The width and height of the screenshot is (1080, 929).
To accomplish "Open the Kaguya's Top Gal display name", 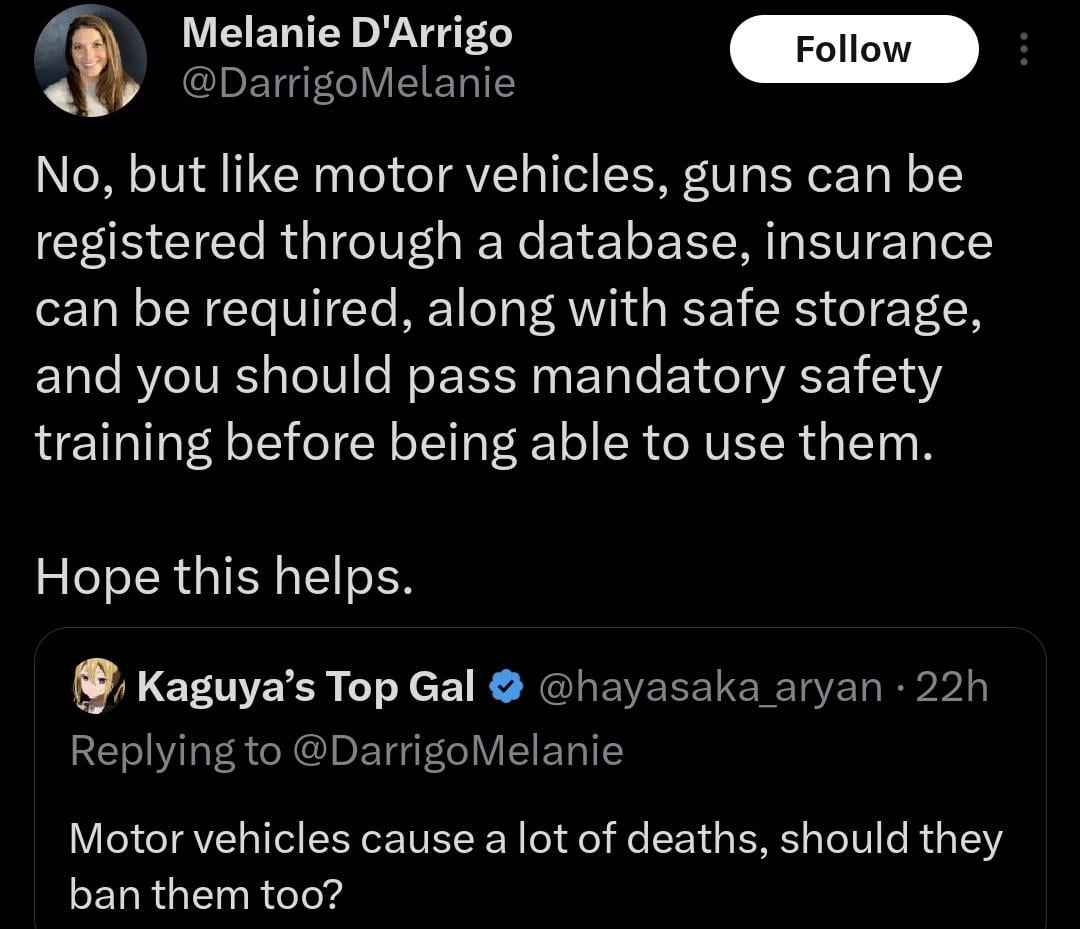I will (x=305, y=688).
